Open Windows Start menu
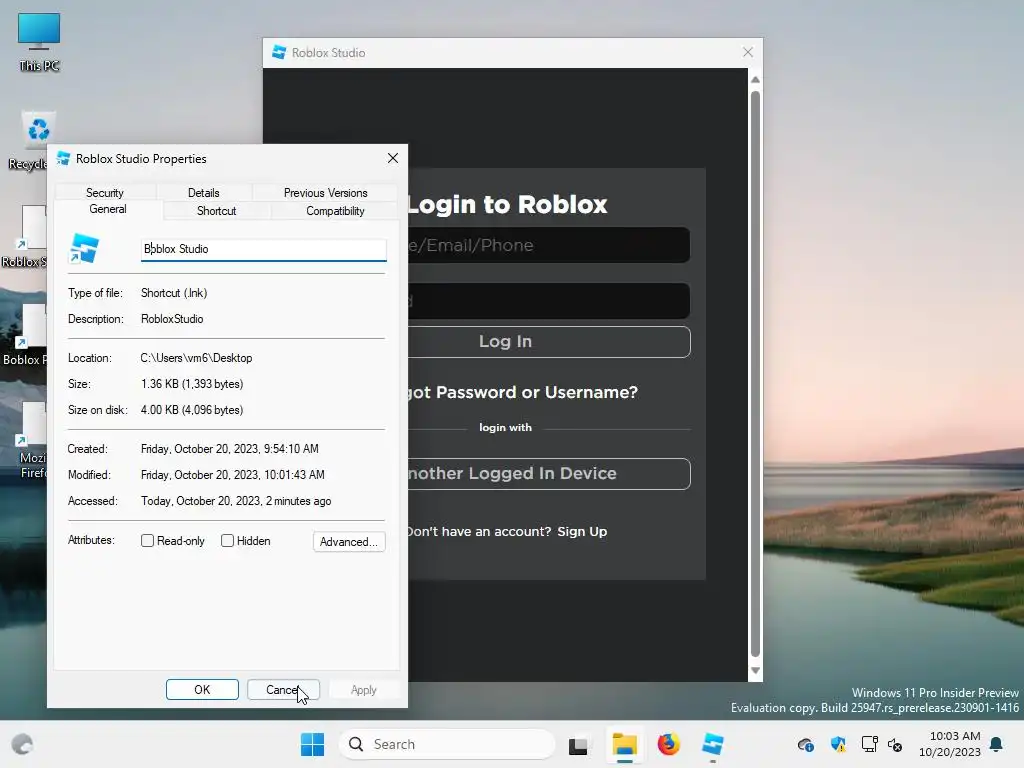The width and height of the screenshot is (1024, 768). (312, 744)
